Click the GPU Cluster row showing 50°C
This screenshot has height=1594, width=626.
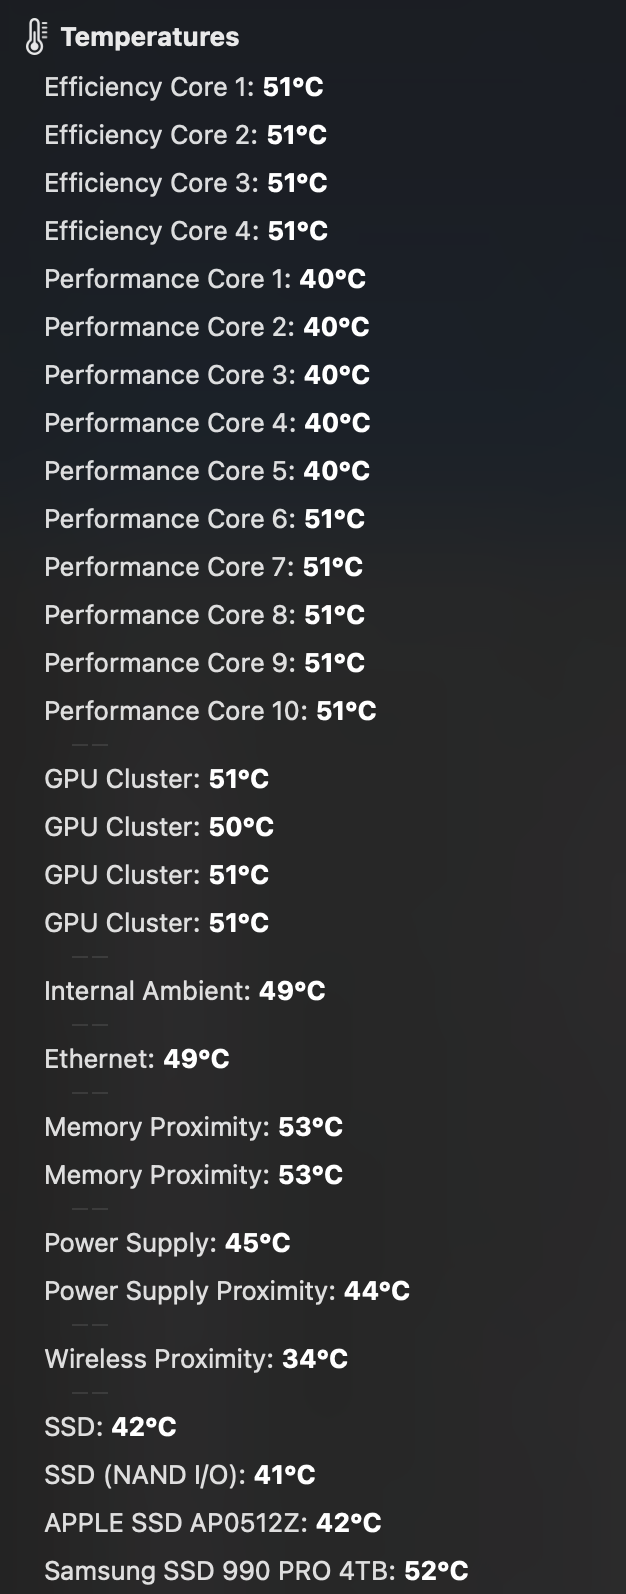[159, 827]
